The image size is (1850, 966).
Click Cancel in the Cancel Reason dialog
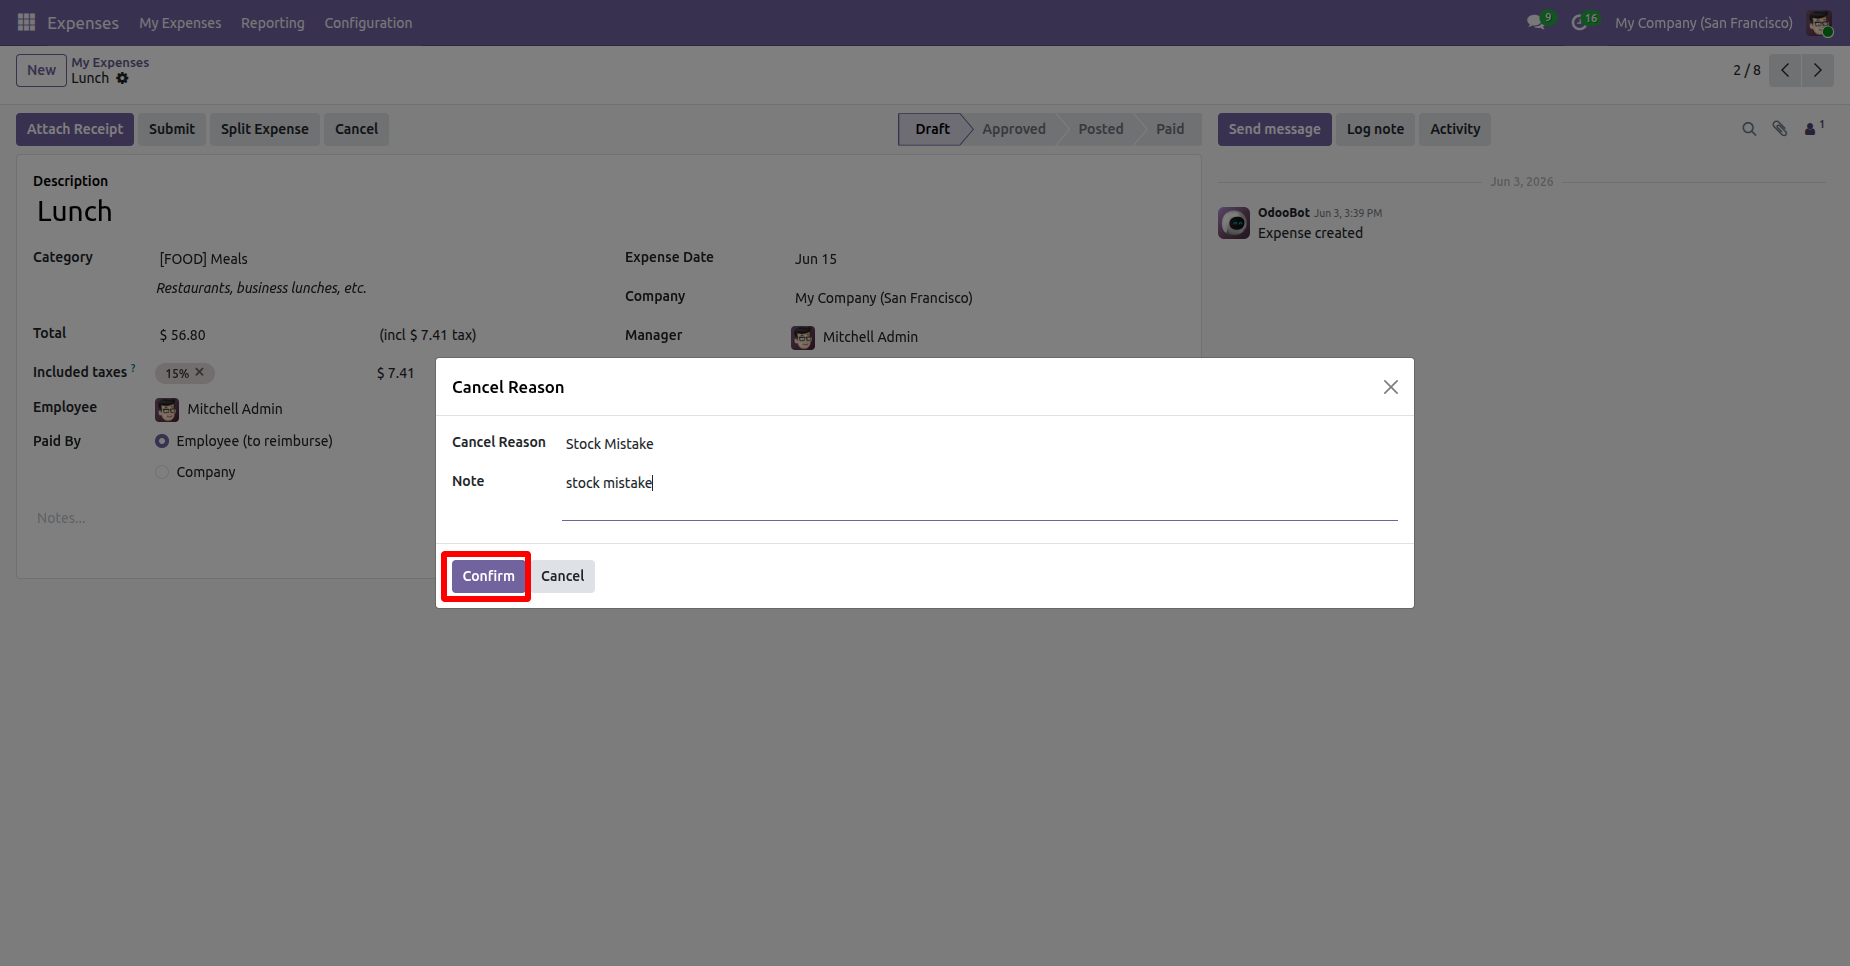[562, 576]
